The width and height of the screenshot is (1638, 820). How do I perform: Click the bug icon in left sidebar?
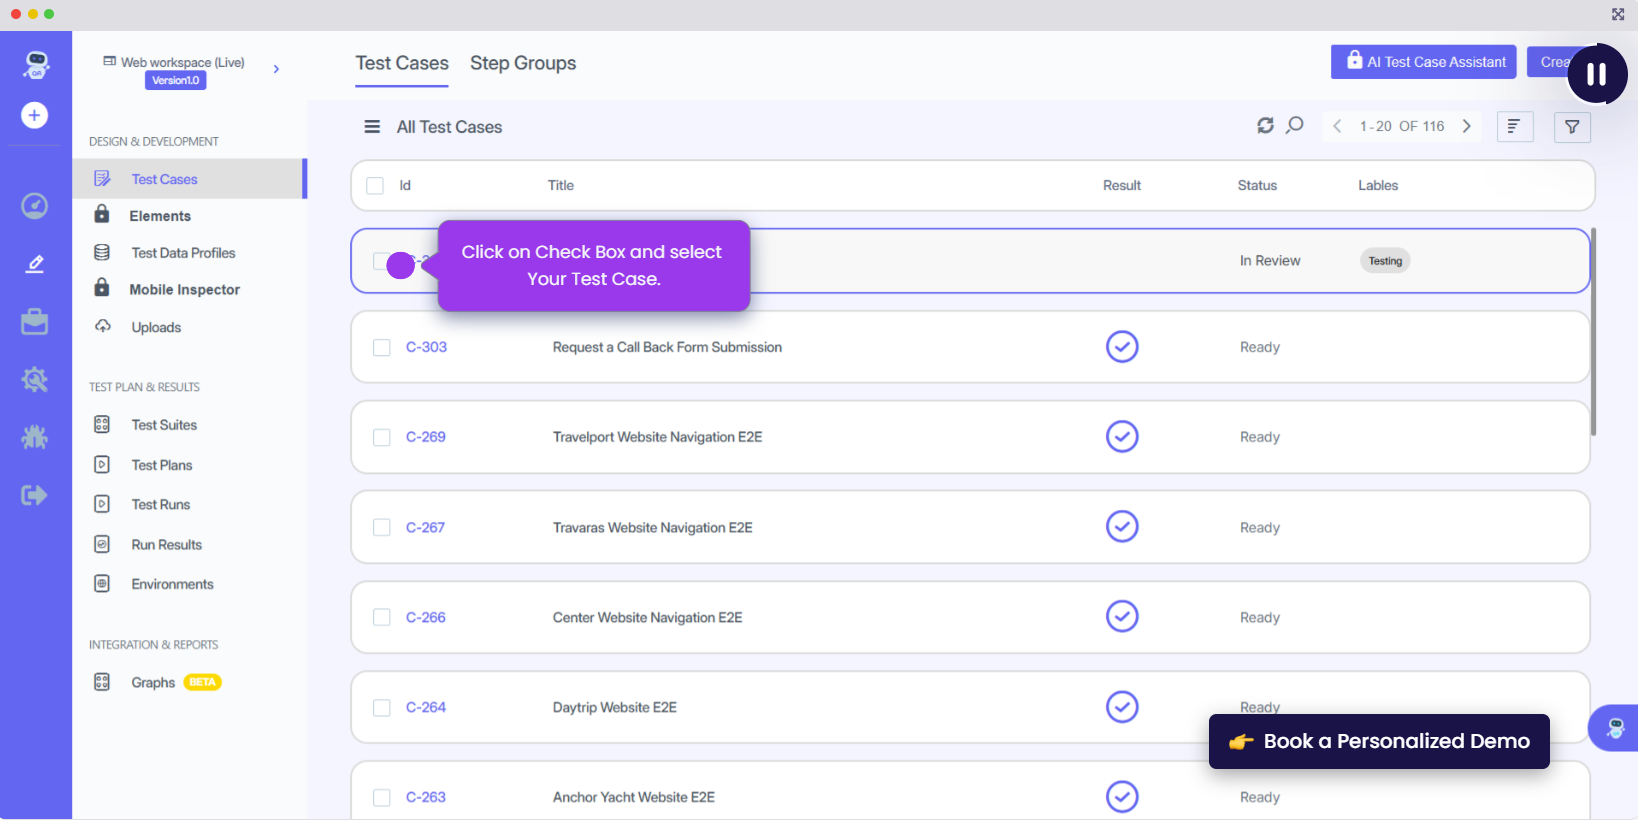35,437
